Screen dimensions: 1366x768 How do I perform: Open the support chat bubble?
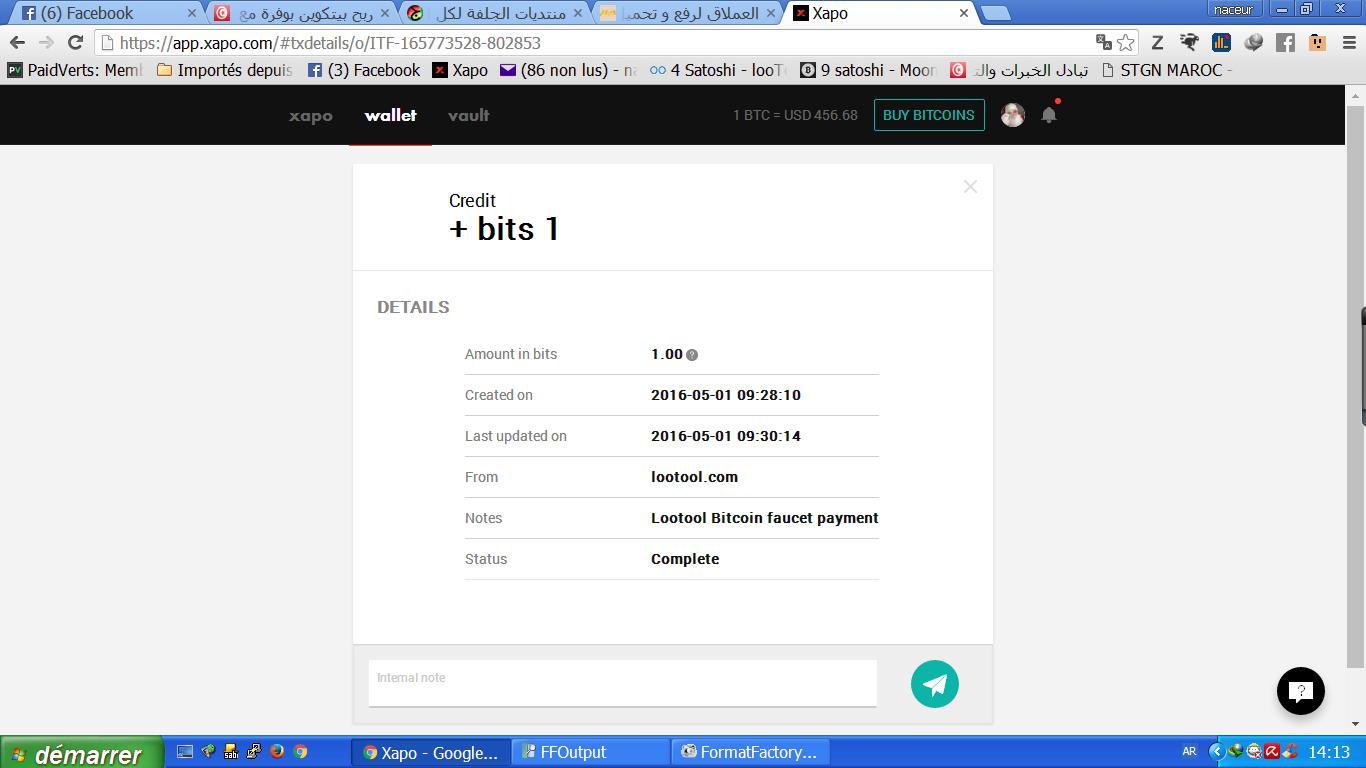pos(1301,691)
